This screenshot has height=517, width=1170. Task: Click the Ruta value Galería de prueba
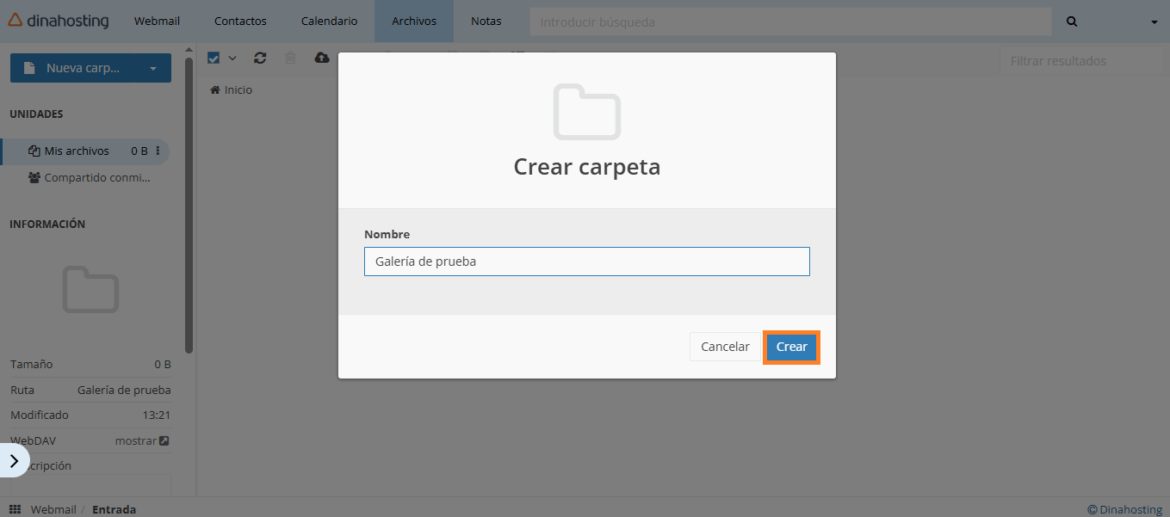pyautogui.click(x=124, y=390)
